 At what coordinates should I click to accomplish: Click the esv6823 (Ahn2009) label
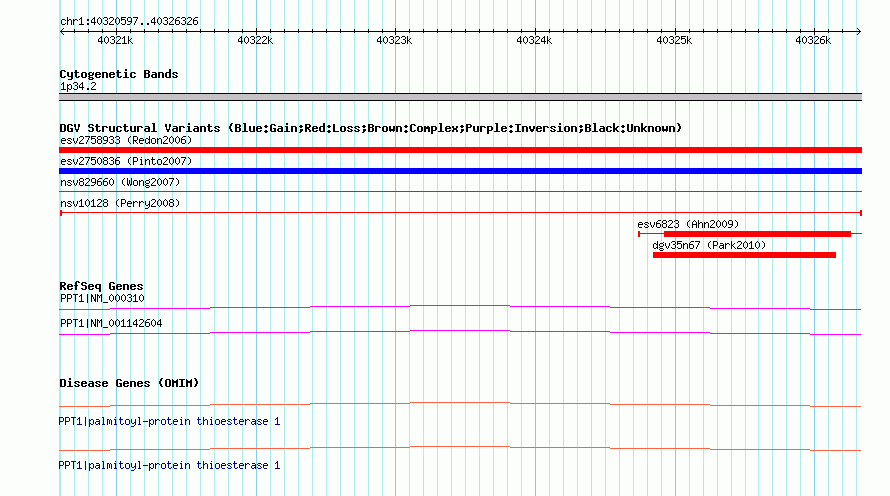tap(688, 224)
